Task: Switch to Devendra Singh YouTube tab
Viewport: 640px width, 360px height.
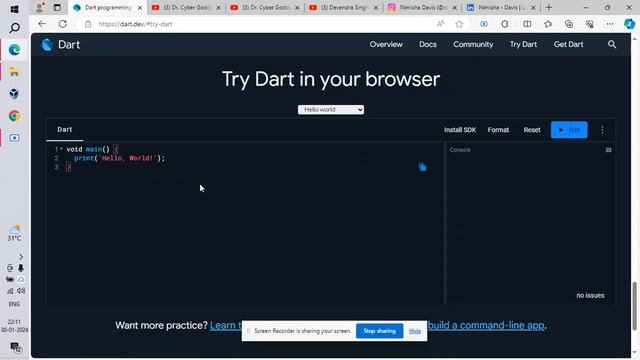Action: 343,7
